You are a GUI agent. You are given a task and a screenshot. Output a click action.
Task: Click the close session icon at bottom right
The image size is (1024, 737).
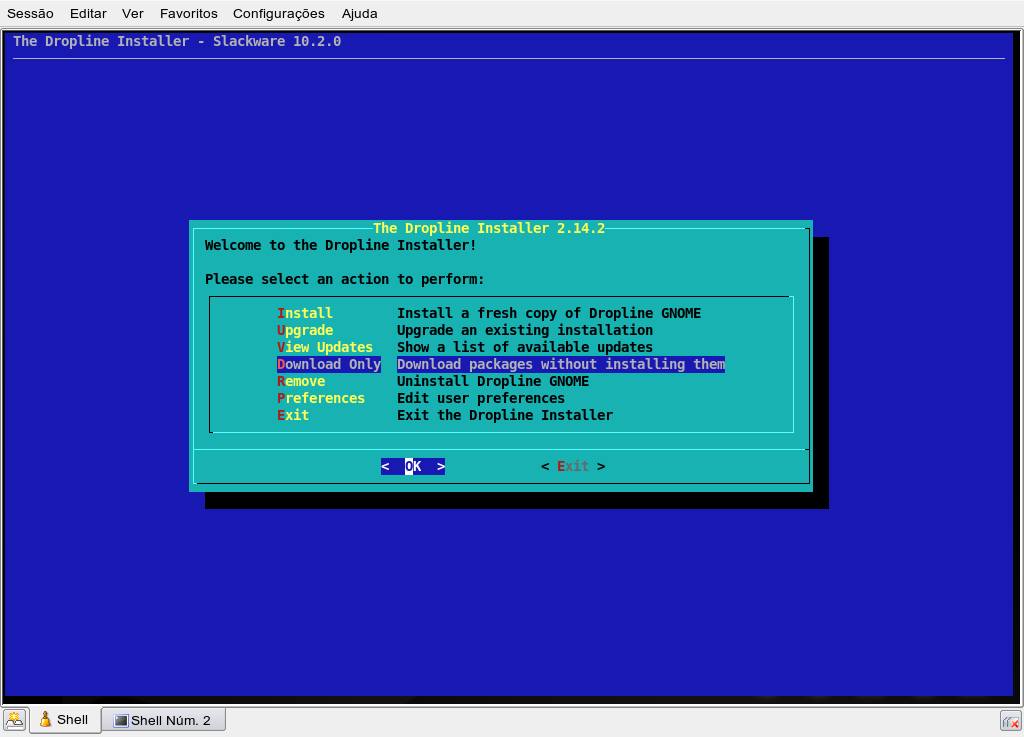pos(1010,721)
